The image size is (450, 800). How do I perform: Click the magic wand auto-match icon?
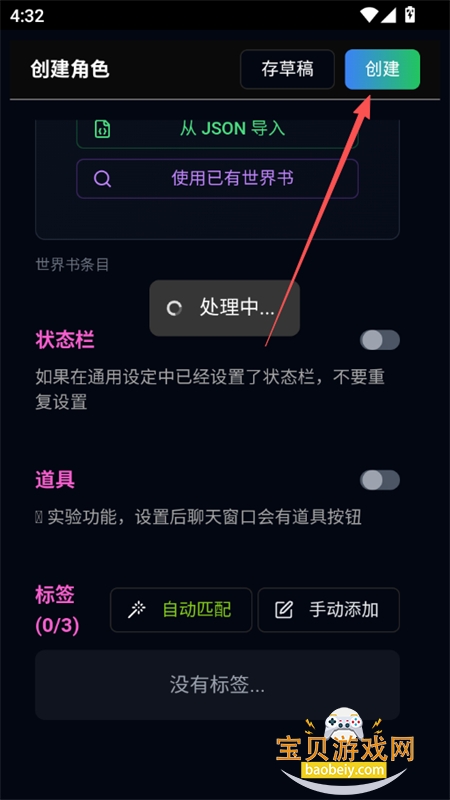click(136, 610)
